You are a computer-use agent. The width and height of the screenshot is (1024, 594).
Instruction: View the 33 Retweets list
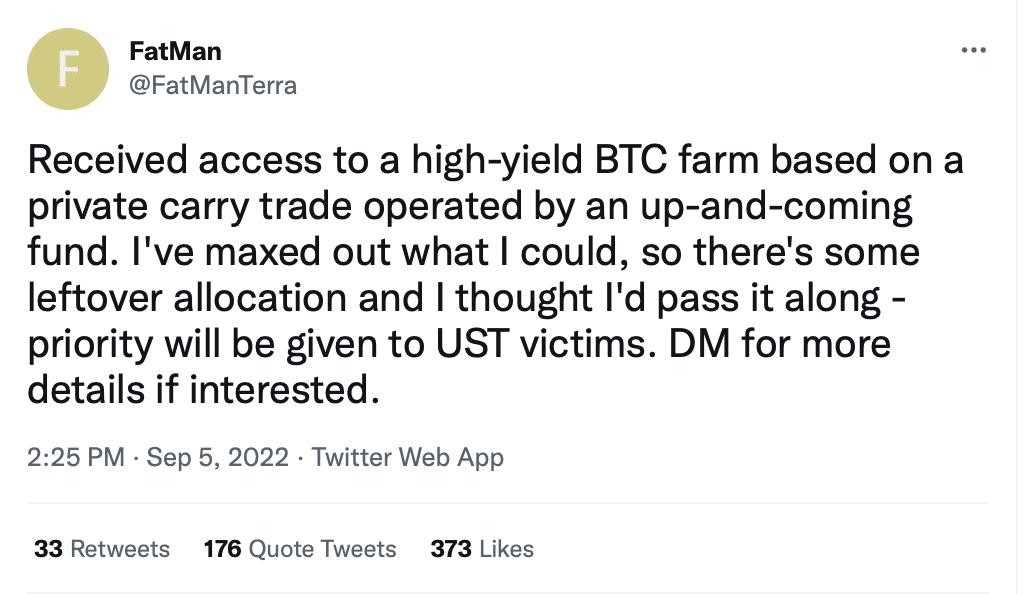coord(102,549)
